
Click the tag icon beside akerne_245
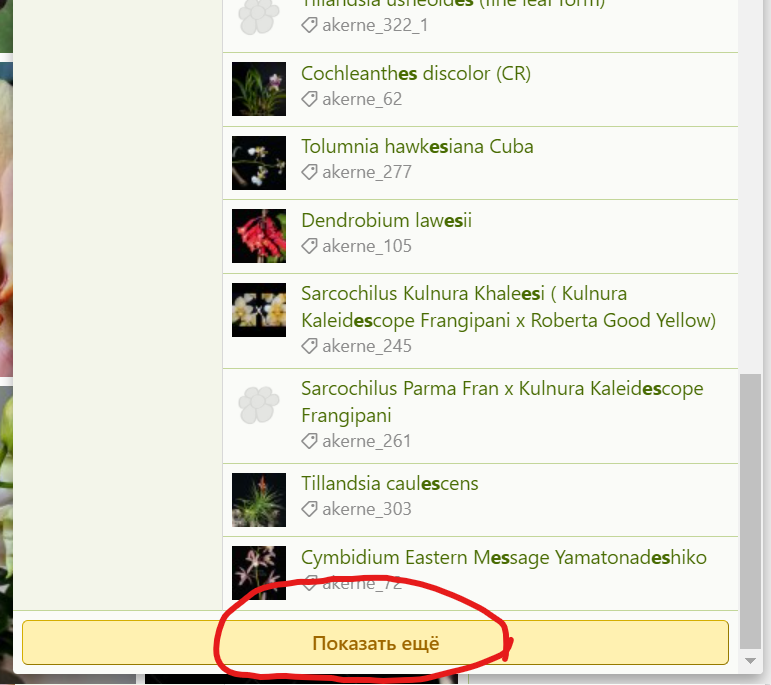pos(309,346)
